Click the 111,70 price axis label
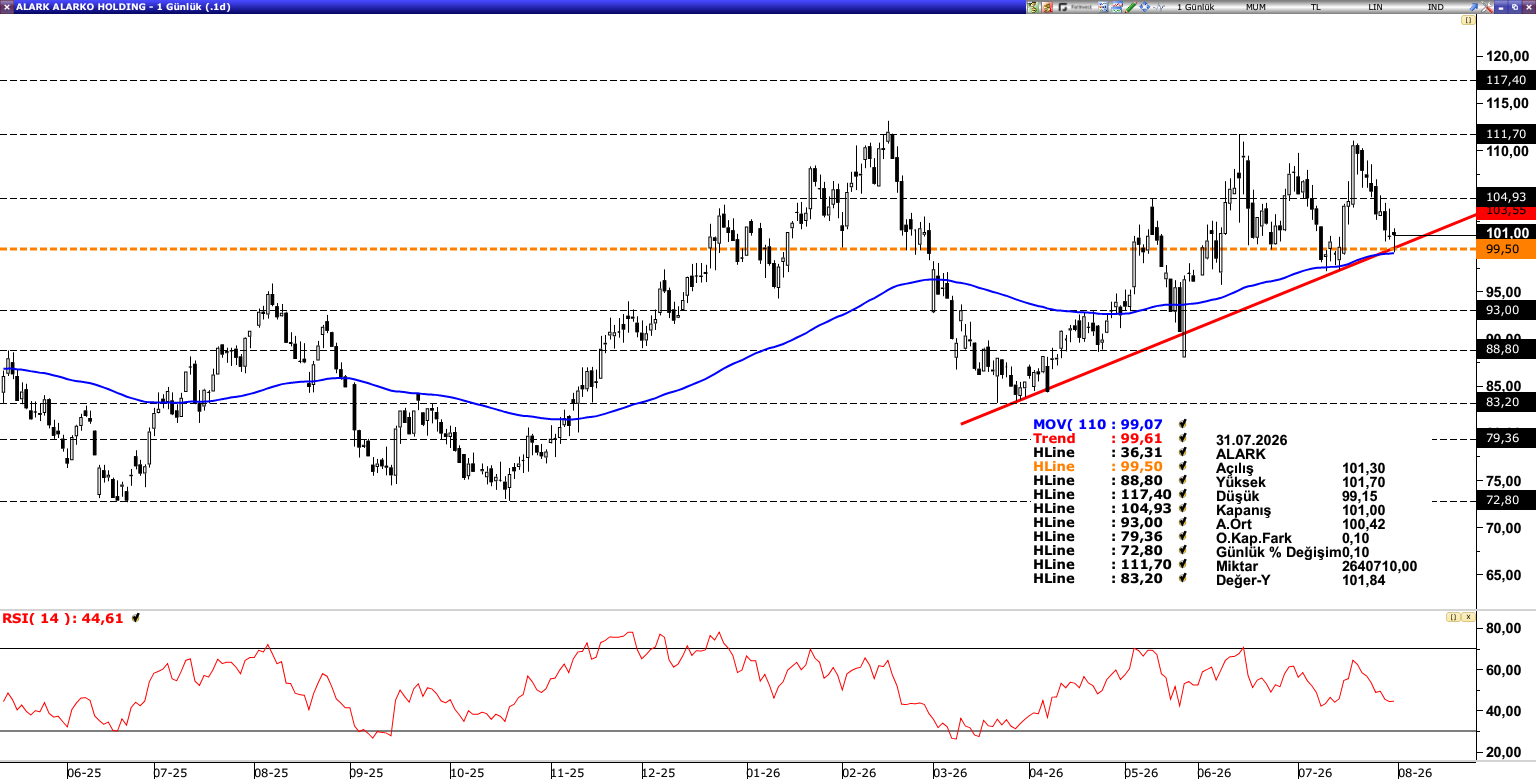Image resolution: width=1536 pixels, height=779 pixels. coord(1505,134)
